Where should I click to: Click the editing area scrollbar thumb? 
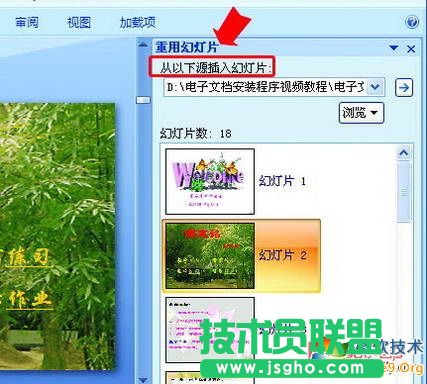click(144, 100)
